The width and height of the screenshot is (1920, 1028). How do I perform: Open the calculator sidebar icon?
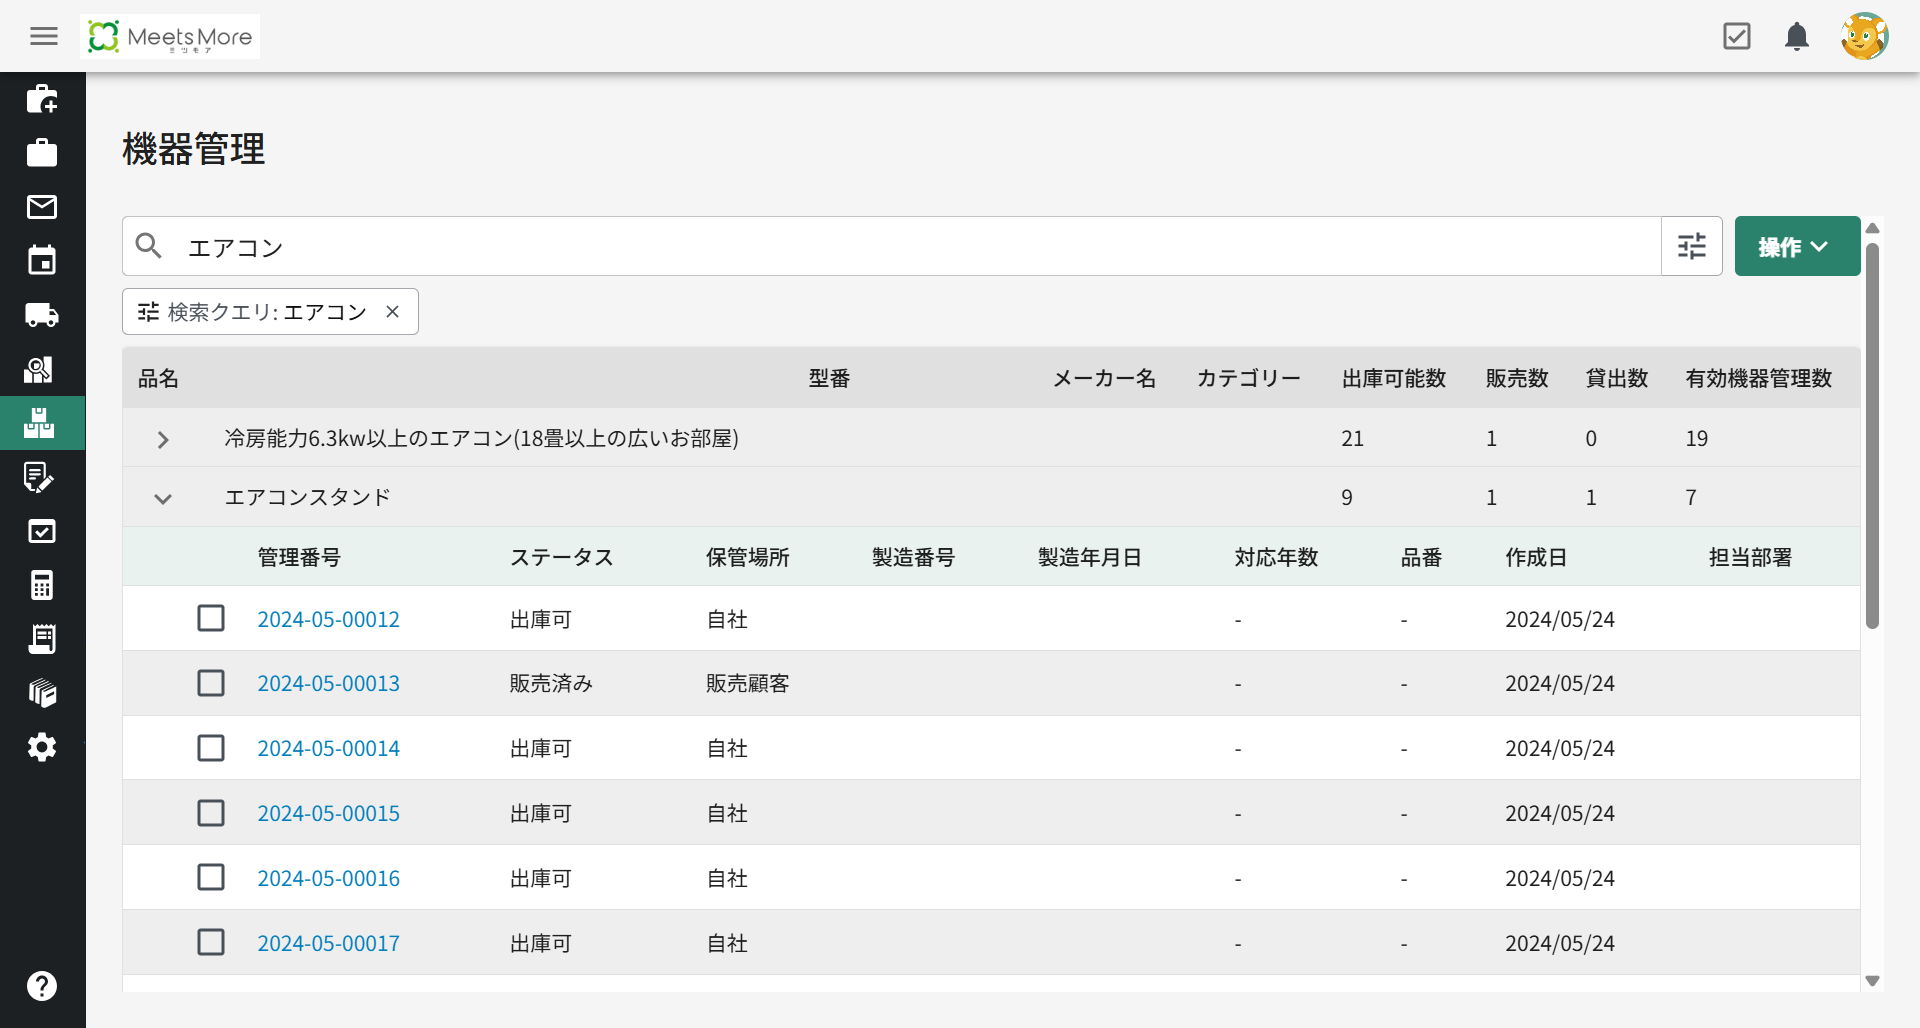[42, 585]
